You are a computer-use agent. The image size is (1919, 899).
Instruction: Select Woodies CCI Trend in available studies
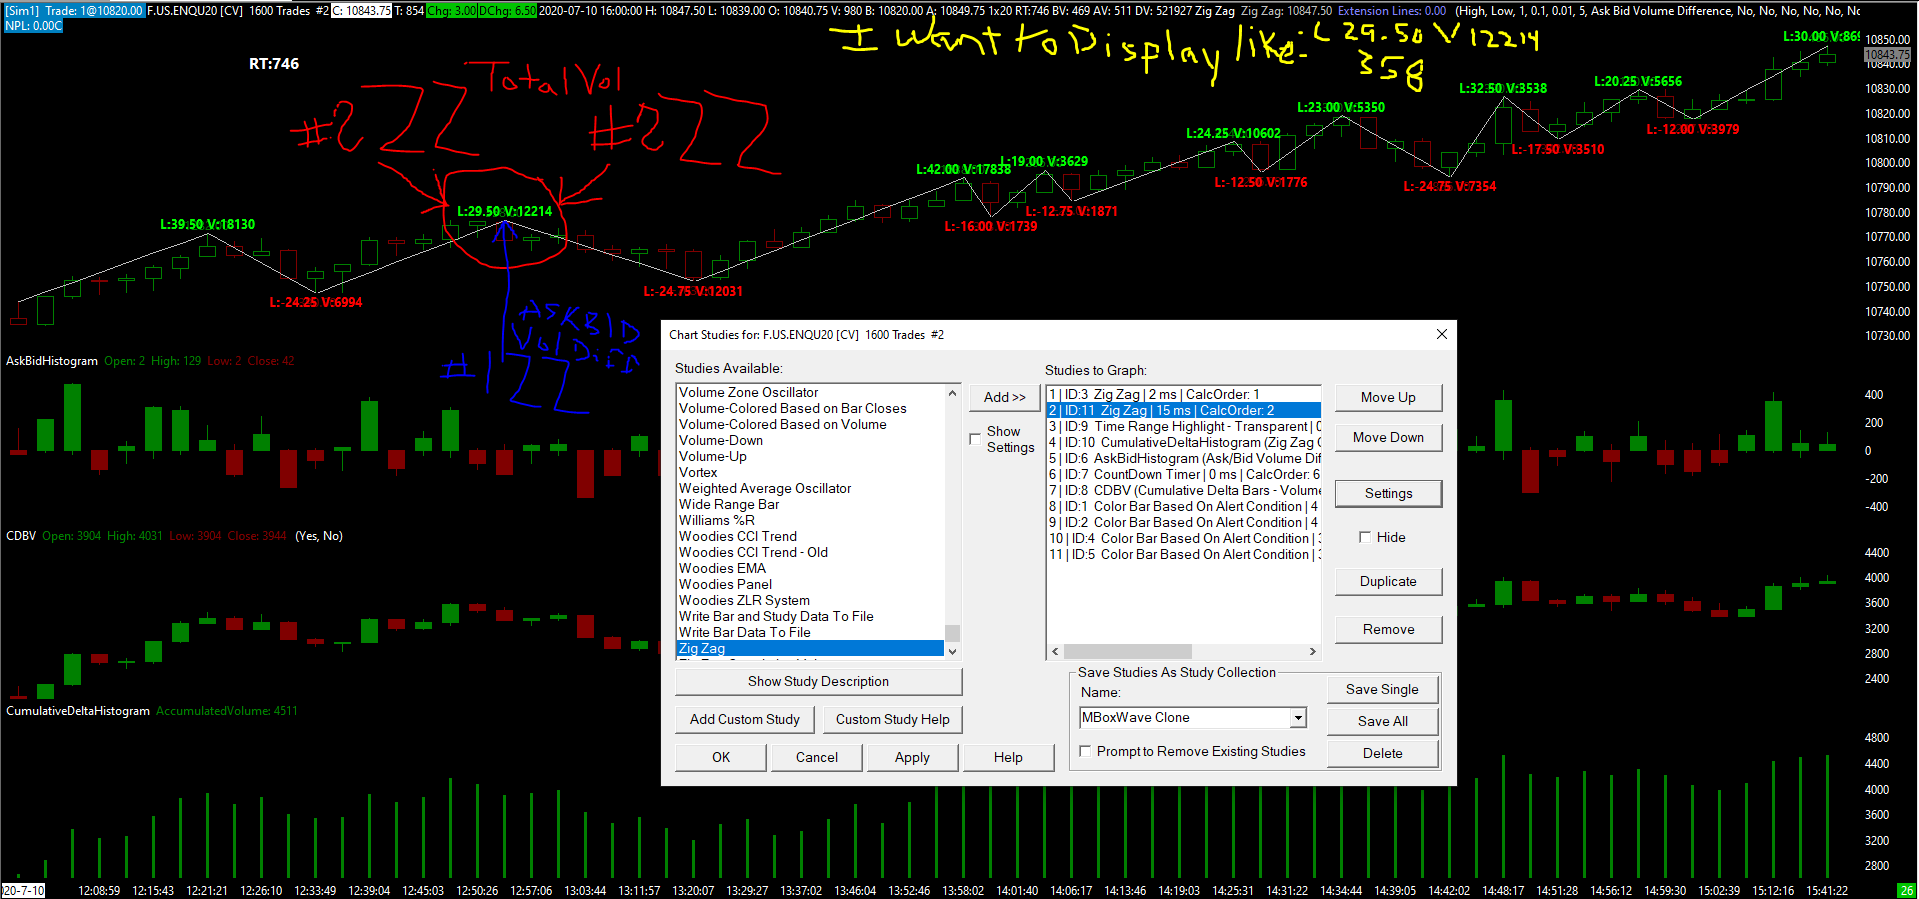point(737,536)
